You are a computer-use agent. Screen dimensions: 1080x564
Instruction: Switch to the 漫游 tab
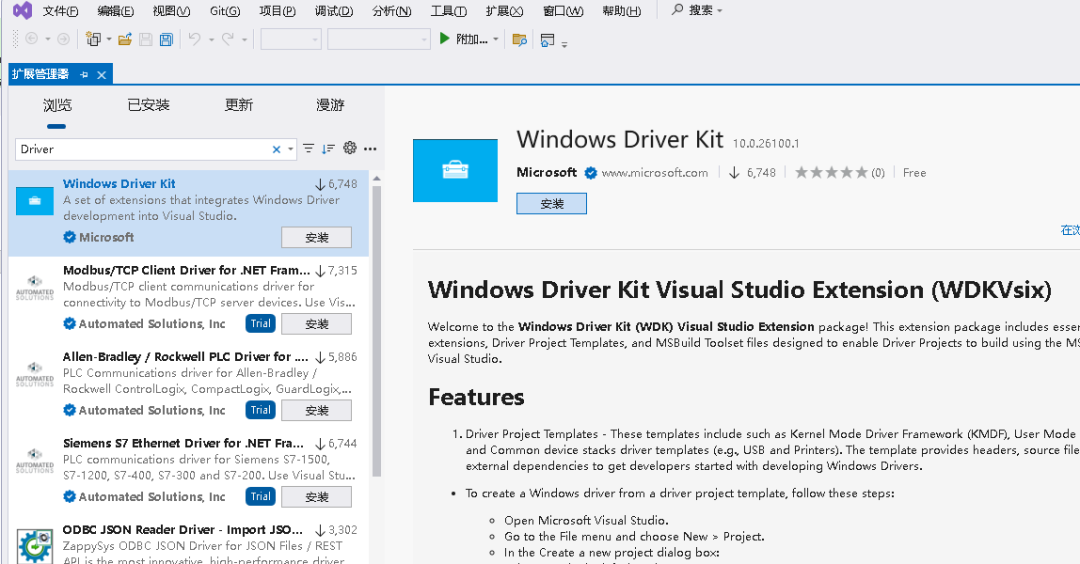(x=330, y=105)
